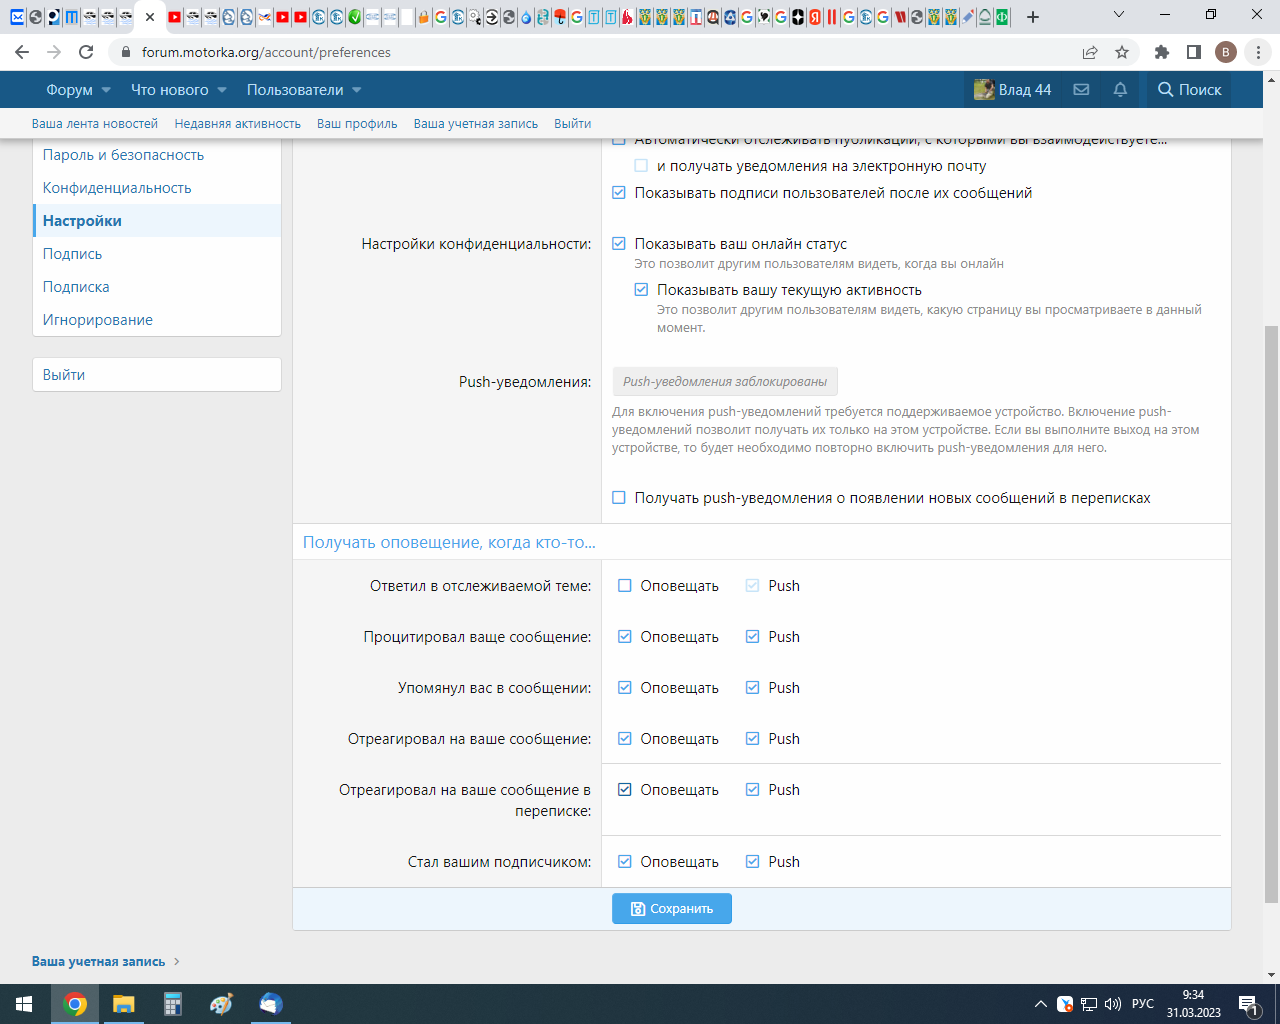Open the Calculator from the taskbar
Viewport: 1280px width, 1024px height.
[x=173, y=1004]
